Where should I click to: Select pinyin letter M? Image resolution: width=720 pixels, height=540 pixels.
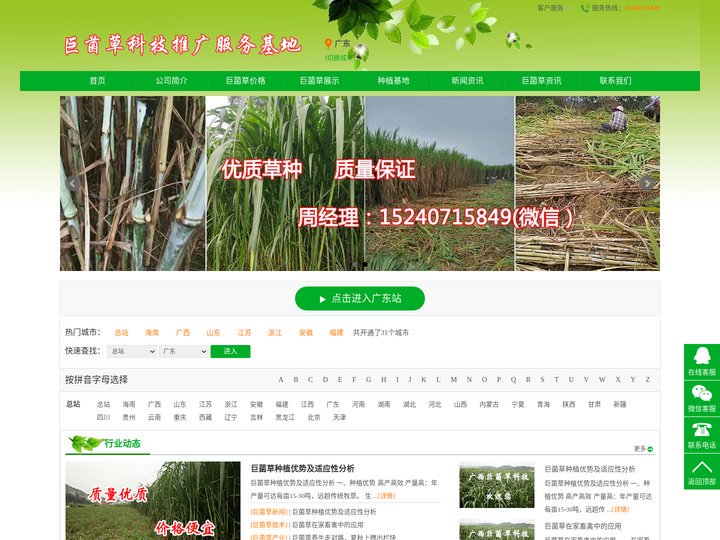[x=454, y=380]
